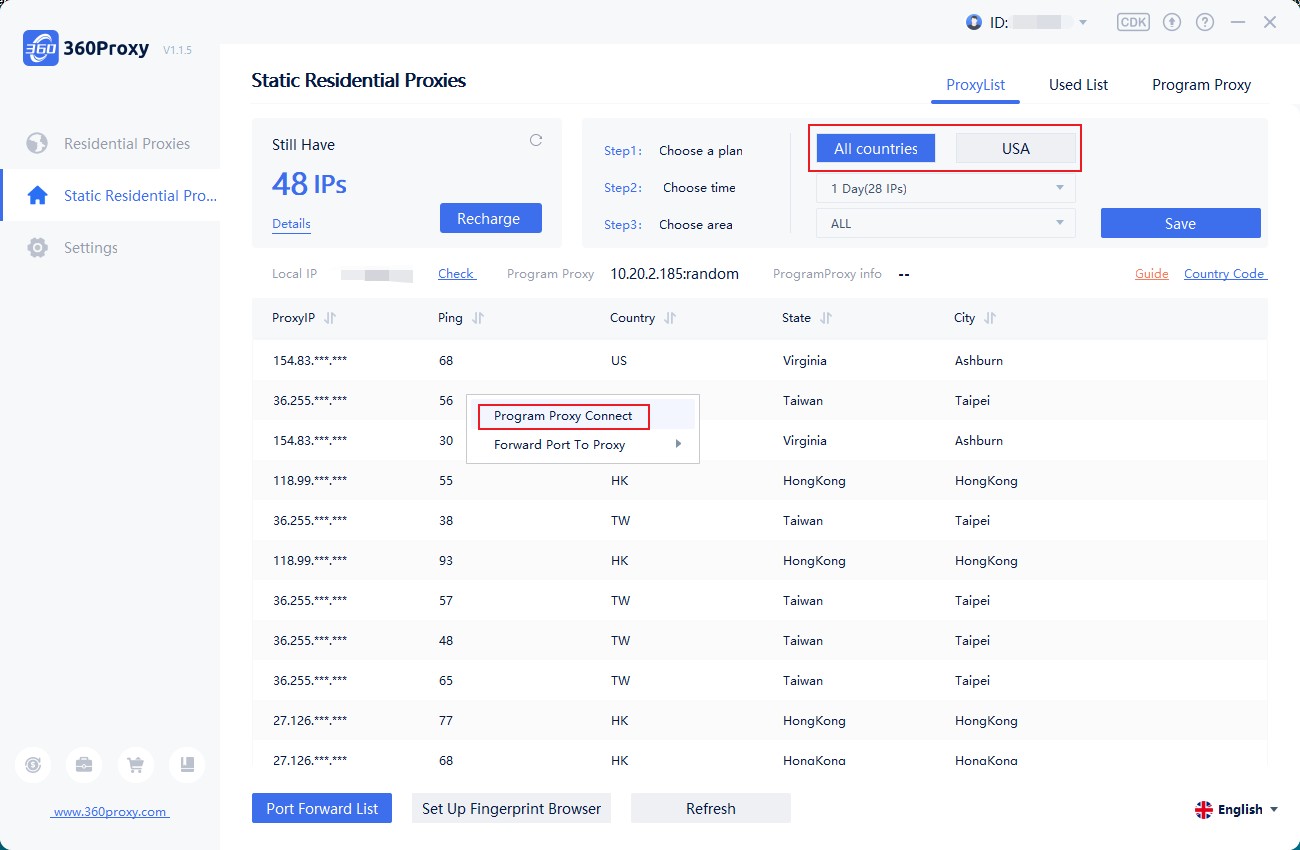Choose Program Proxy Connect in context menu
This screenshot has height=850, width=1300.
coord(564,416)
